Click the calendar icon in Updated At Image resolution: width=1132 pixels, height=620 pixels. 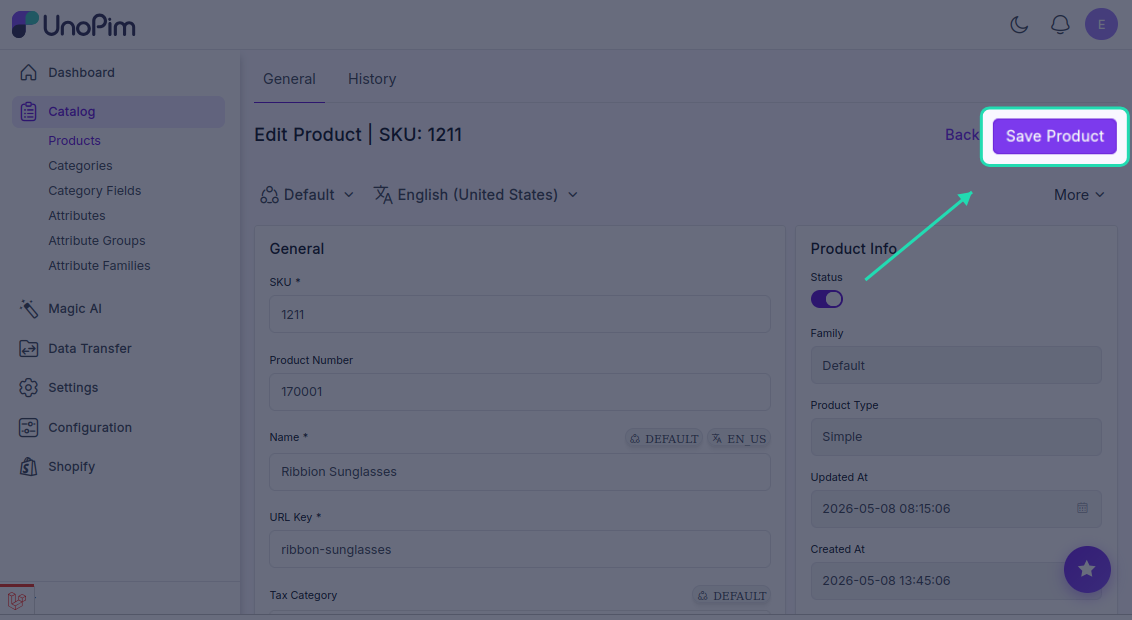coord(1082,508)
